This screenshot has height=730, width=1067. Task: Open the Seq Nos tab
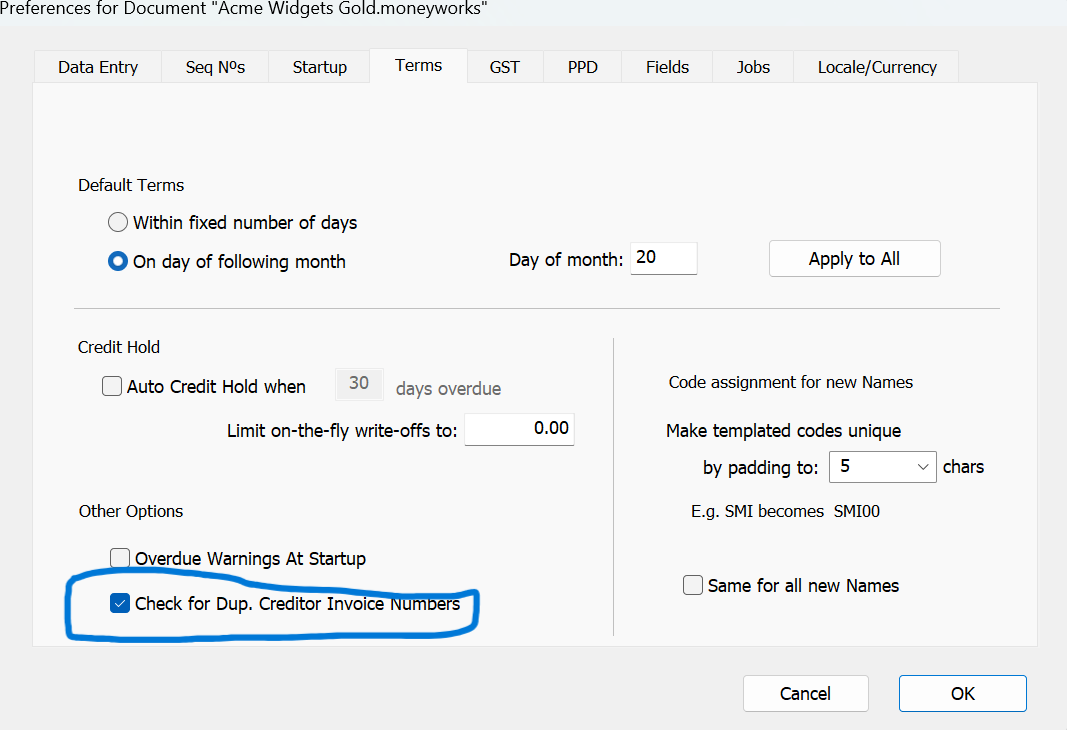215,67
